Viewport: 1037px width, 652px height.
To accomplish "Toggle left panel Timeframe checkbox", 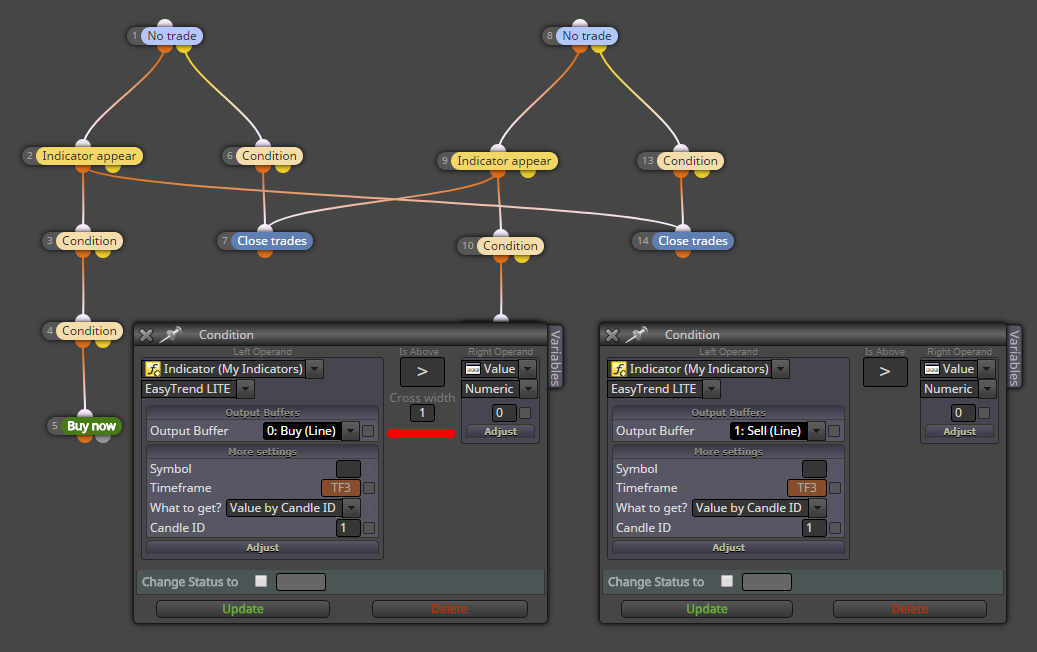I will 369,488.
